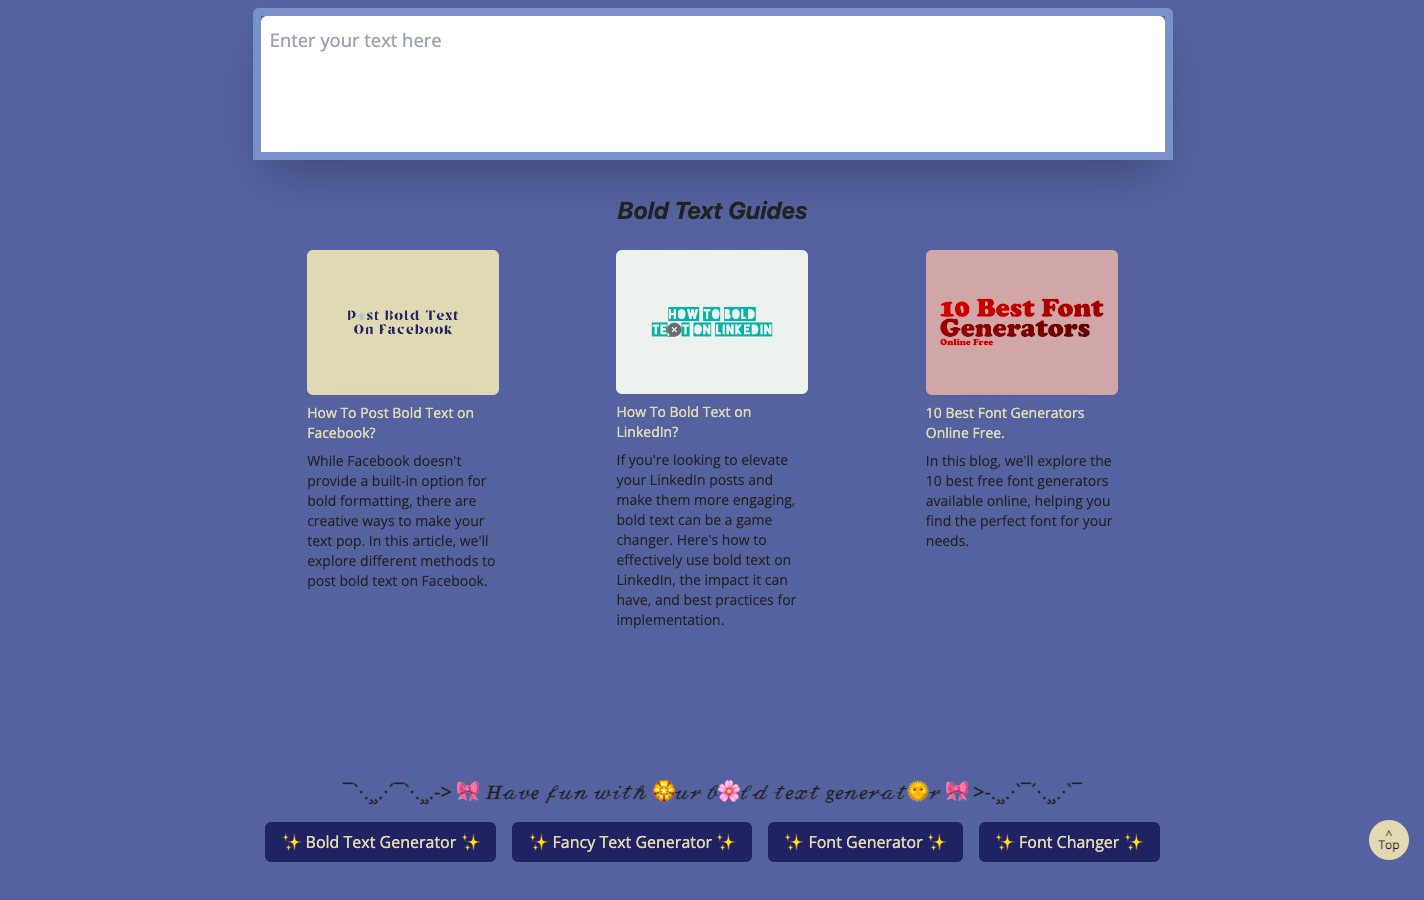The image size is (1424, 900).
Task: Click the left pink bow emoji
Action: [468, 791]
